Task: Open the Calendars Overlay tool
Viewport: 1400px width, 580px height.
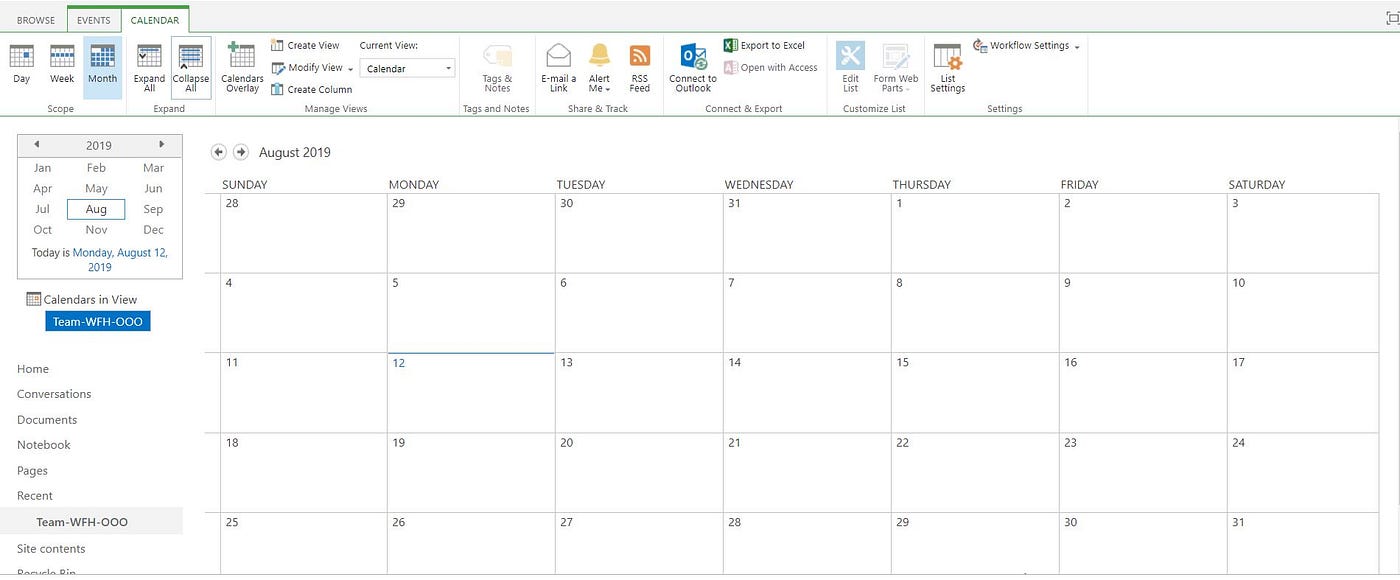Action: [241, 65]
